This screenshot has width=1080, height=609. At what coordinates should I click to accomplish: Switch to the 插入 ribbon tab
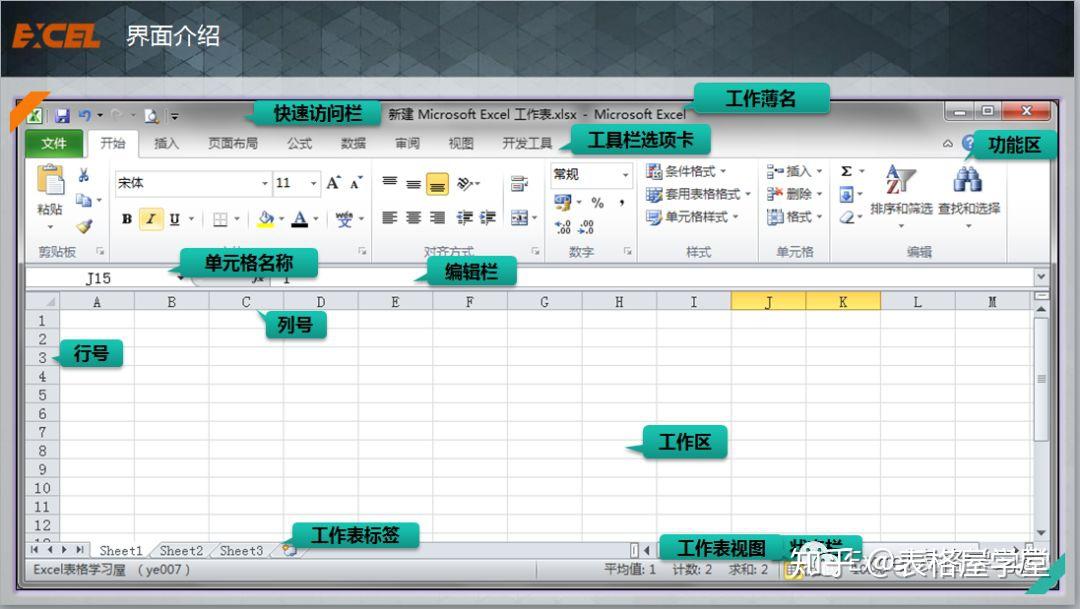point(167,142)
